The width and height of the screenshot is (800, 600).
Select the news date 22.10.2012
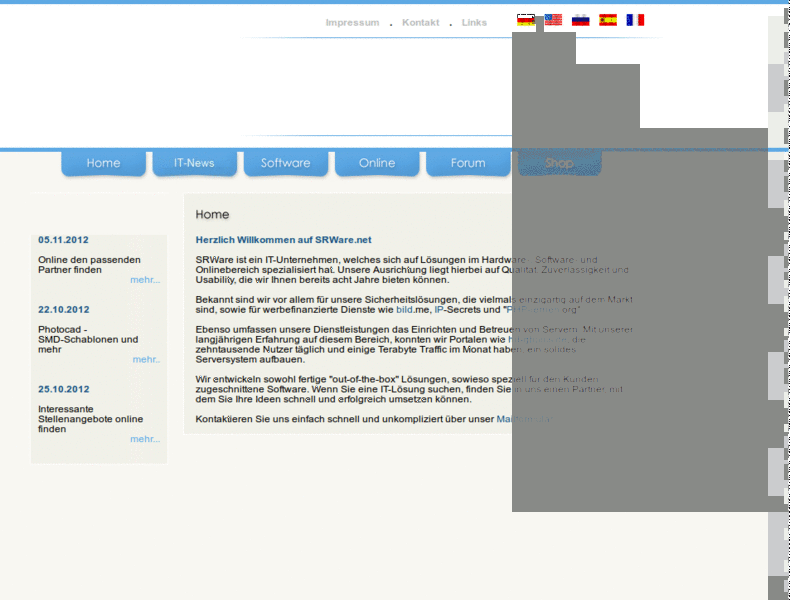pyautogui.click(x=63, y=310)
